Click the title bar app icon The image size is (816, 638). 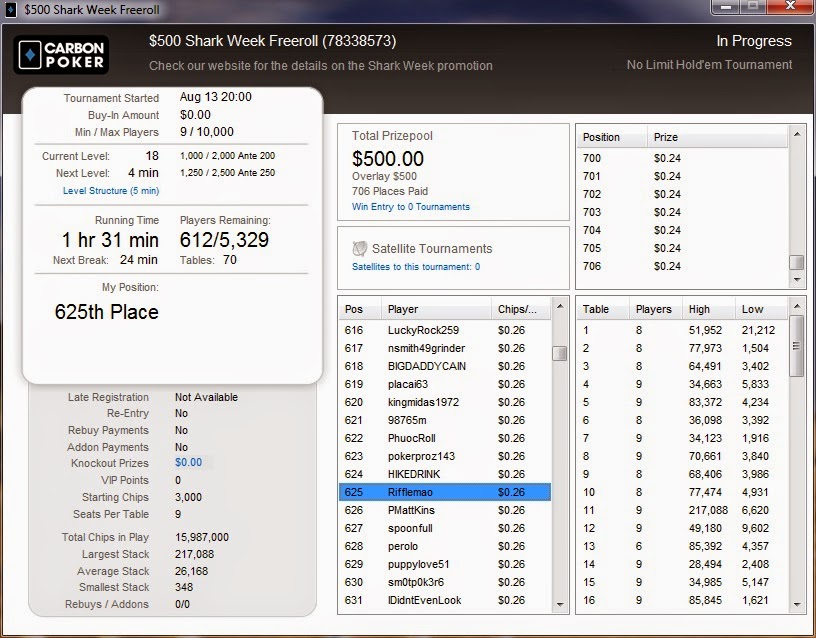(x=10, y=10)
